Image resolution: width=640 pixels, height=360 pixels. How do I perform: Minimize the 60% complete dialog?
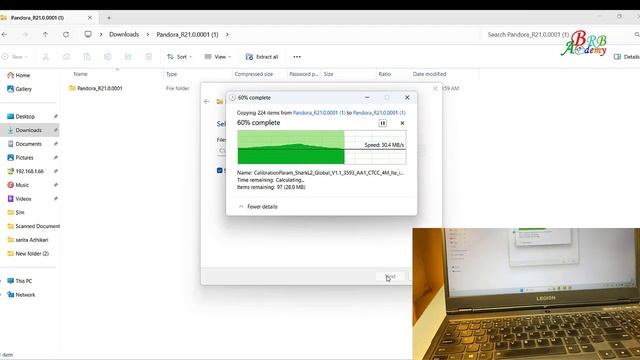(367, 98)
